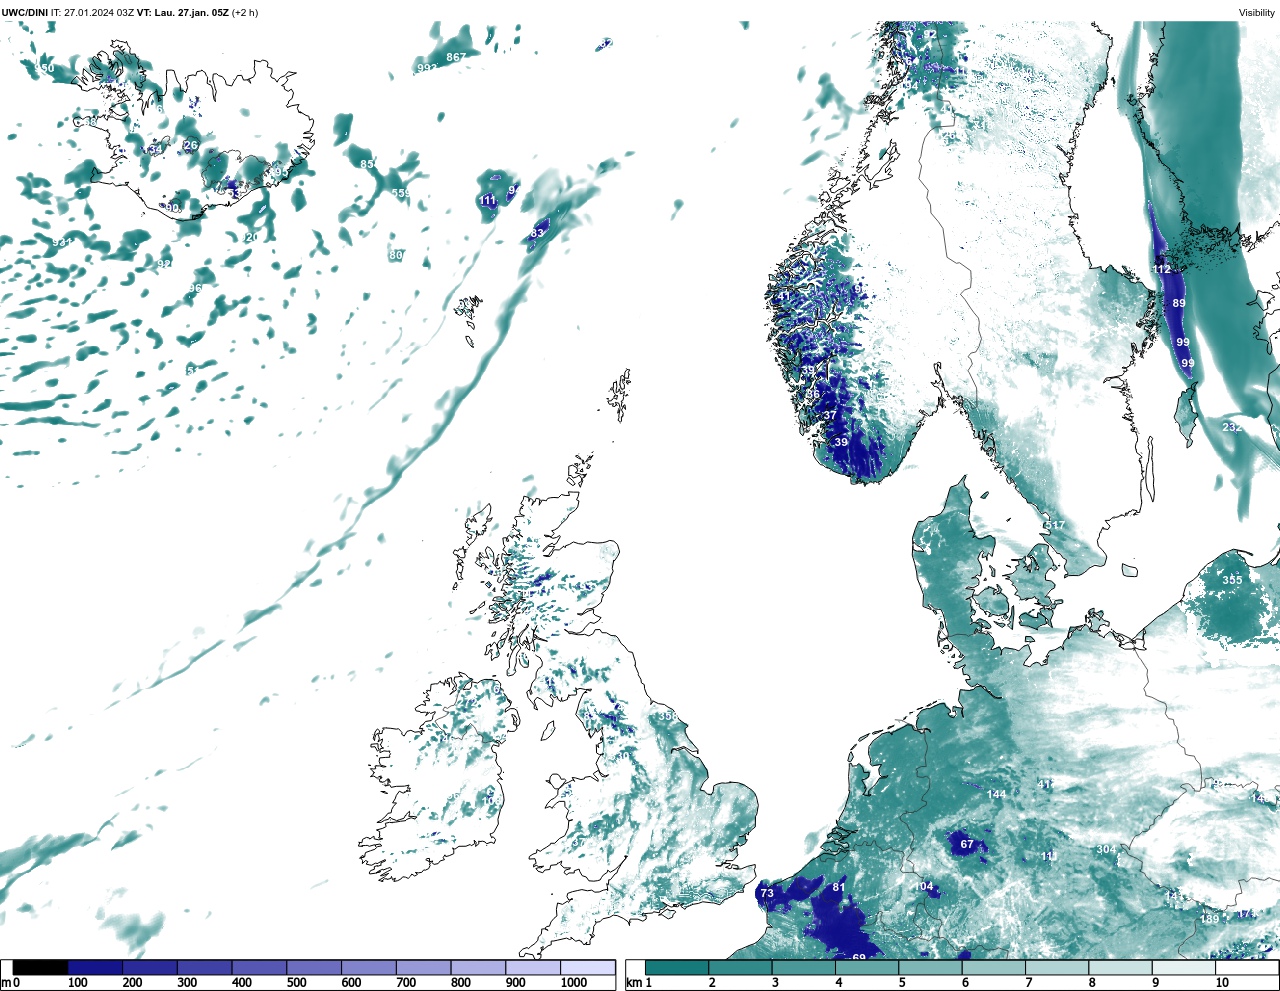Select the 400–500 m legend color segment
The image size is (1280, 991).
(x=259, y=968)
